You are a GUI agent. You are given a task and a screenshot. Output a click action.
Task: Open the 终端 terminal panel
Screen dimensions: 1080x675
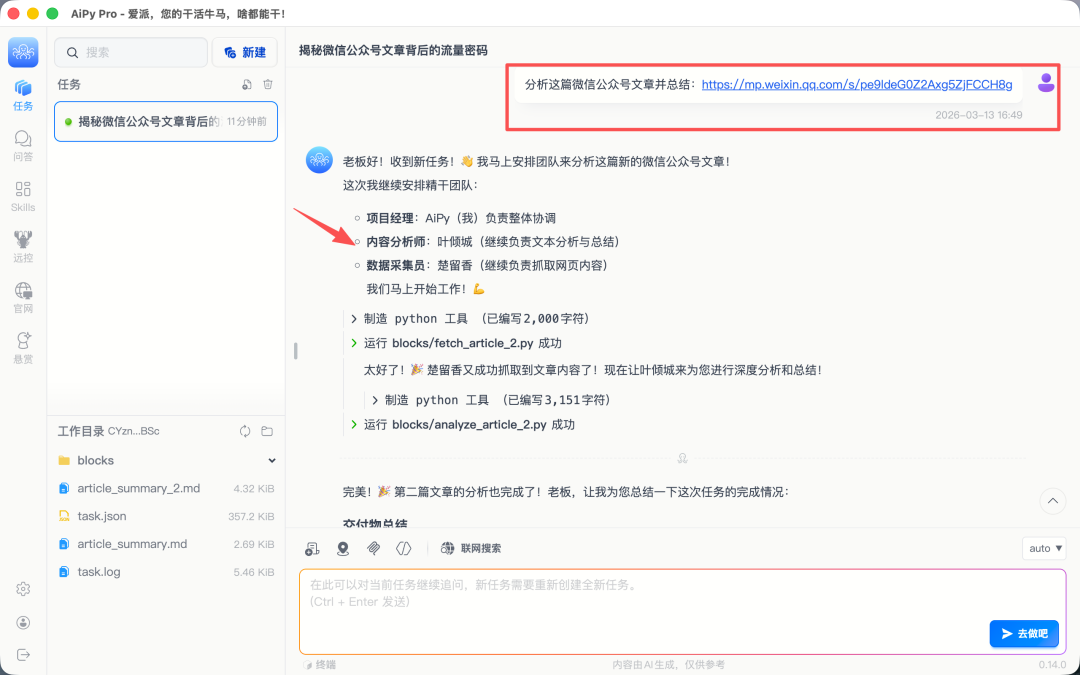coord(321,665)
